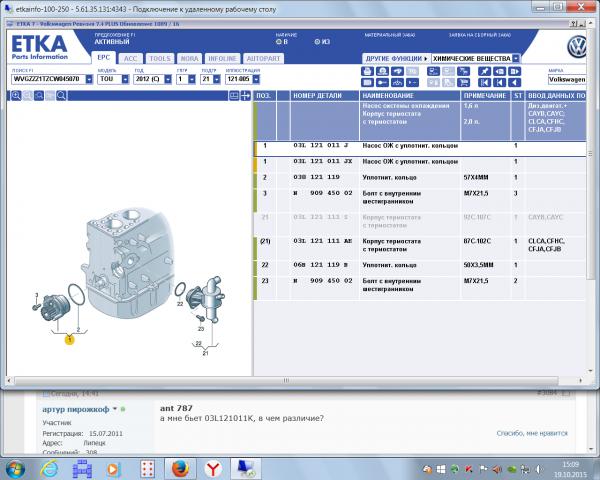The height and width of the screenshot is (480, 600).
Task: Click the Спасибо, мне нравится link
Action: coord(532,433)
